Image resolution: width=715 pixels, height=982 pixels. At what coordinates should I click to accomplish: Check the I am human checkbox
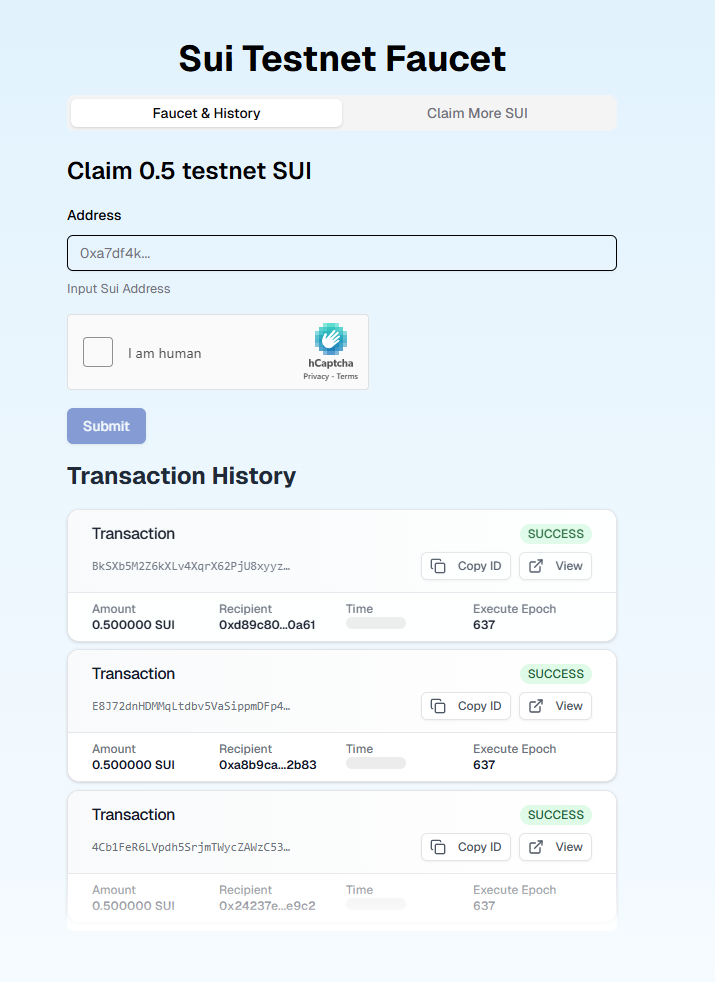pyautogui.click(x=98, y=352)
